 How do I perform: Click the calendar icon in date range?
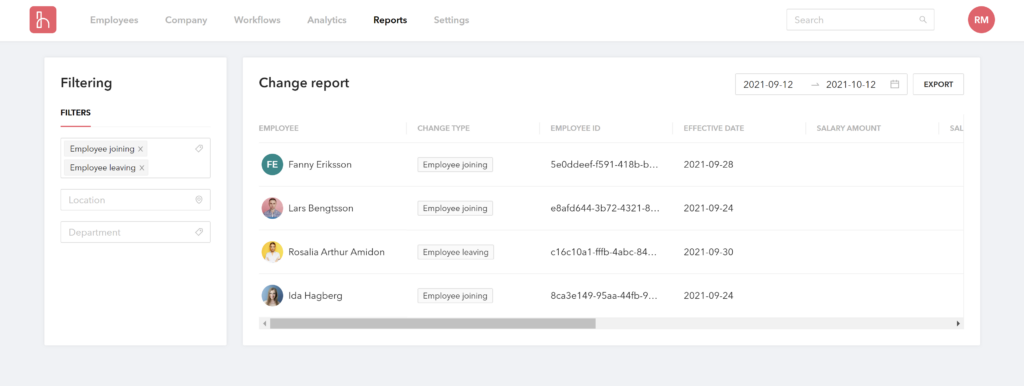point(895,84)
